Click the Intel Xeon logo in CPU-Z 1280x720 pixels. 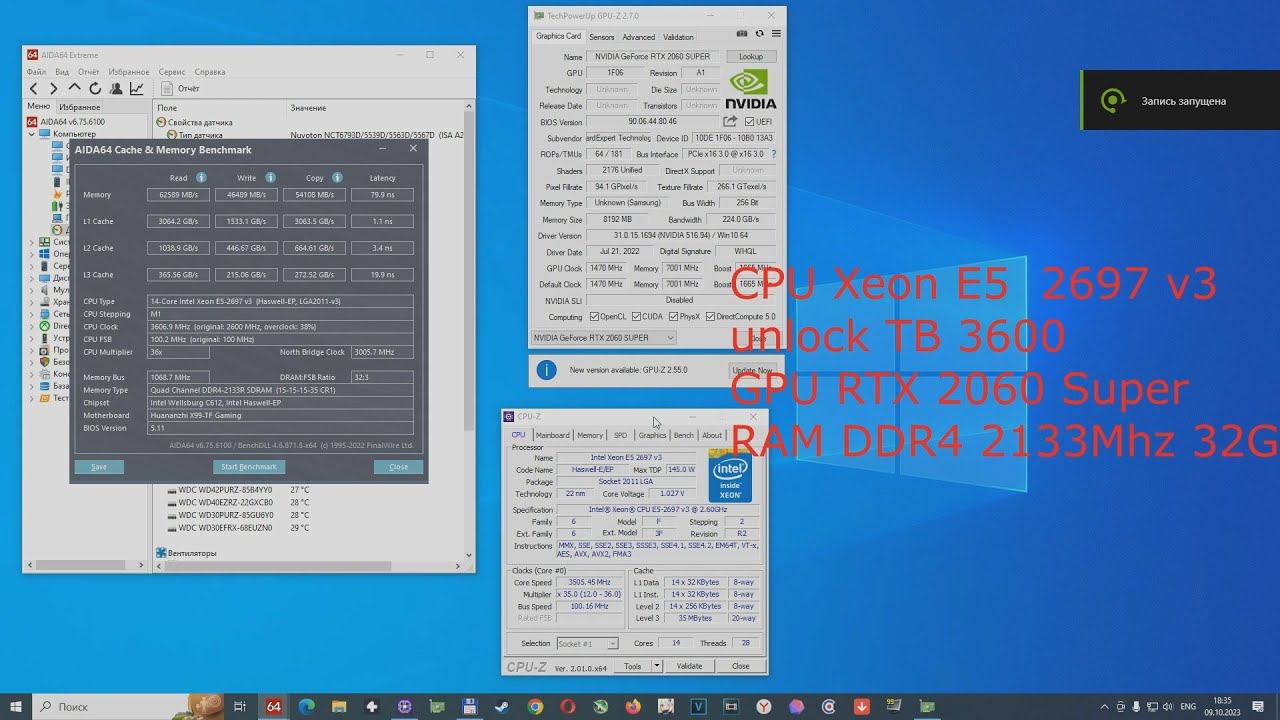(730, 476)
